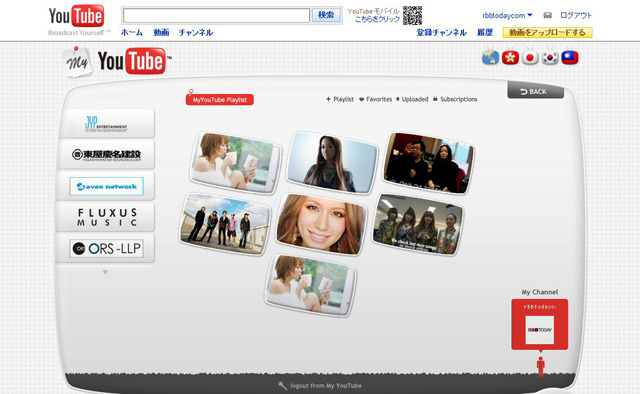Select the Asia globe region icon

coord(490,57)
